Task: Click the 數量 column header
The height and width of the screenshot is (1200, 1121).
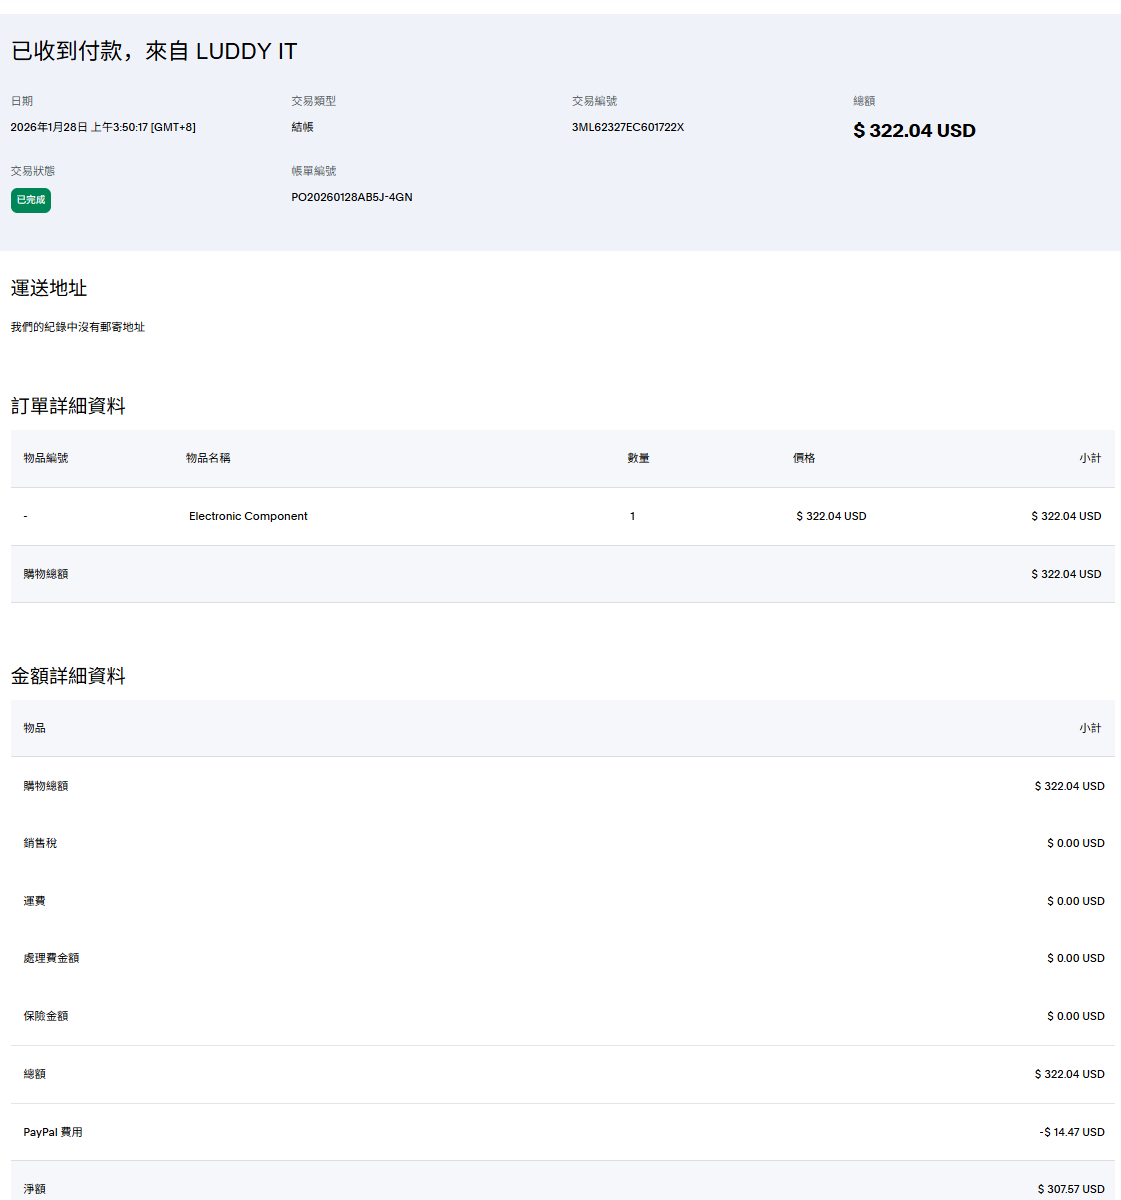Action: coord(638,458)
